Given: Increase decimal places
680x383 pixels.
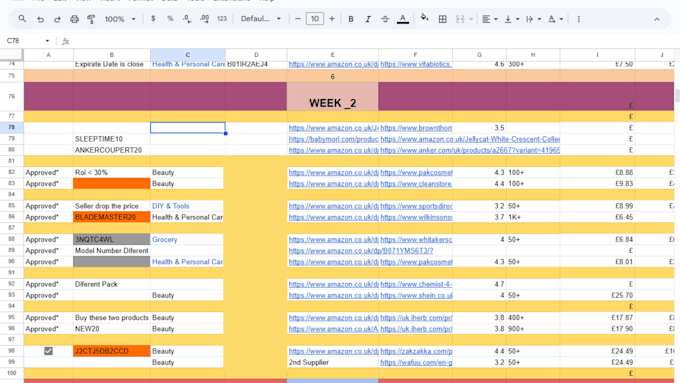Looking at the screenshot, I should coord(204,19).
